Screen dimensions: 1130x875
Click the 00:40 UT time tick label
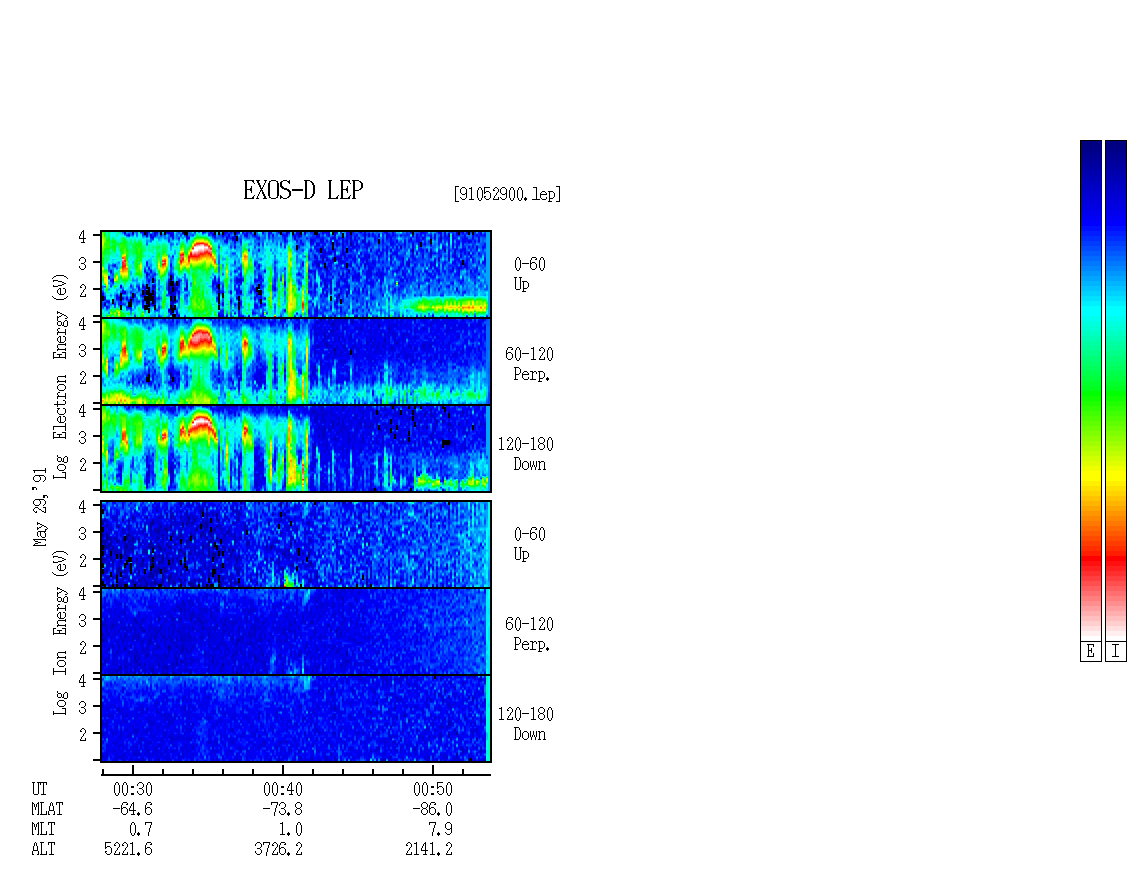(x=282, y=789)
